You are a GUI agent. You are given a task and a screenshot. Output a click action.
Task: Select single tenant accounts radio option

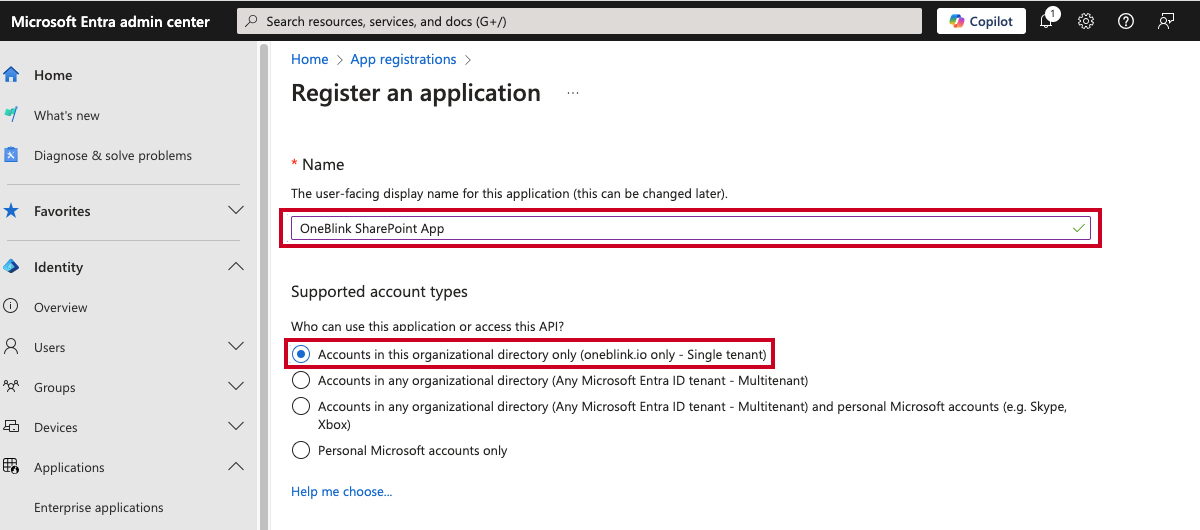(x=301, y=354)
